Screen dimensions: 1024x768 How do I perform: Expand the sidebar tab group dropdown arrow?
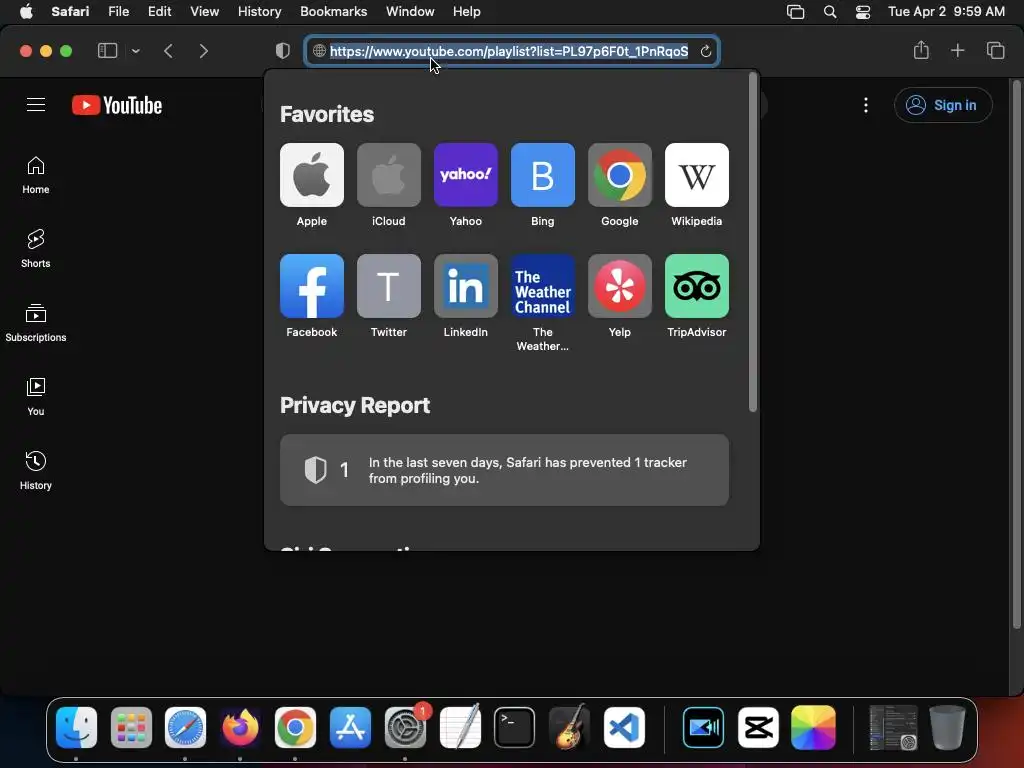point(135,51)
